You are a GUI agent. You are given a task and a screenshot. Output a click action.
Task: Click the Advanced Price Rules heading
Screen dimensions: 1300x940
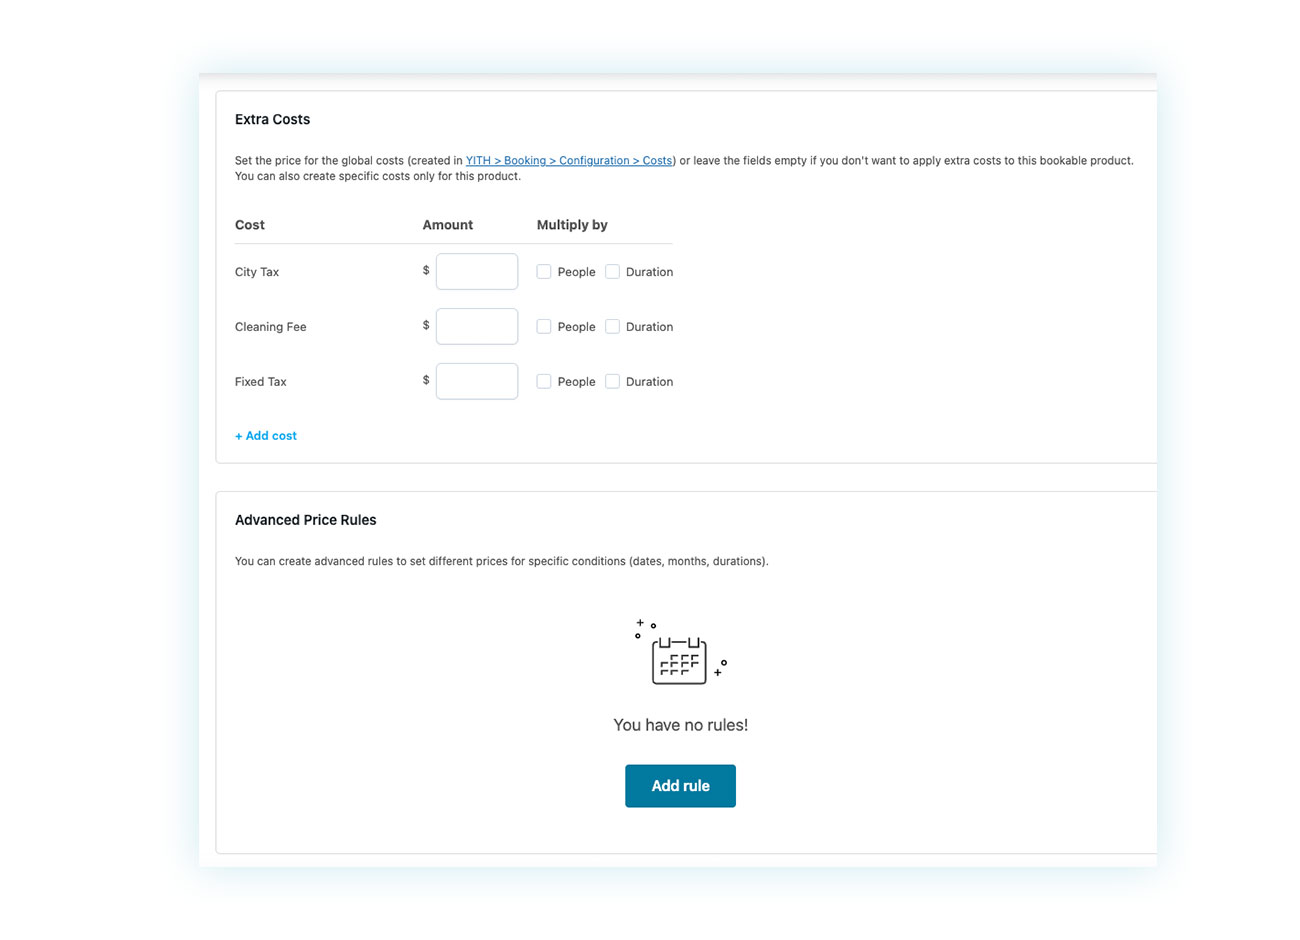pos(305,520)
